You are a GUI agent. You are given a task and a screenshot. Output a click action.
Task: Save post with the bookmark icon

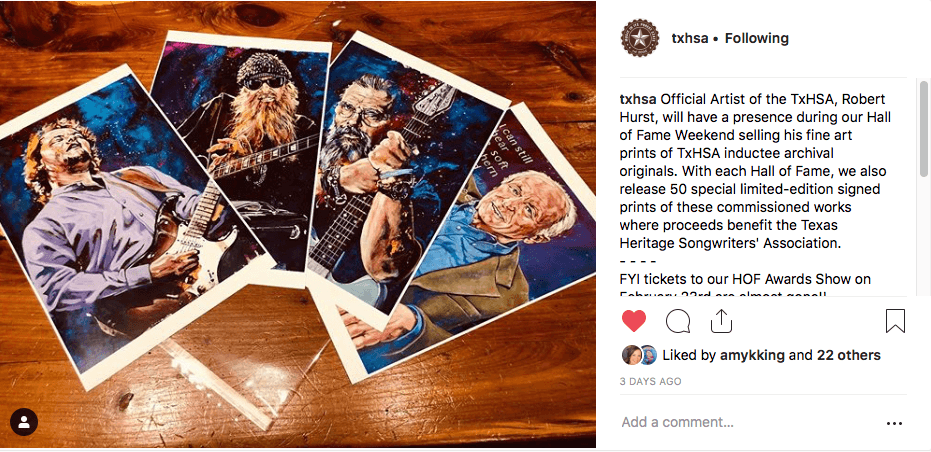point(895,321)
